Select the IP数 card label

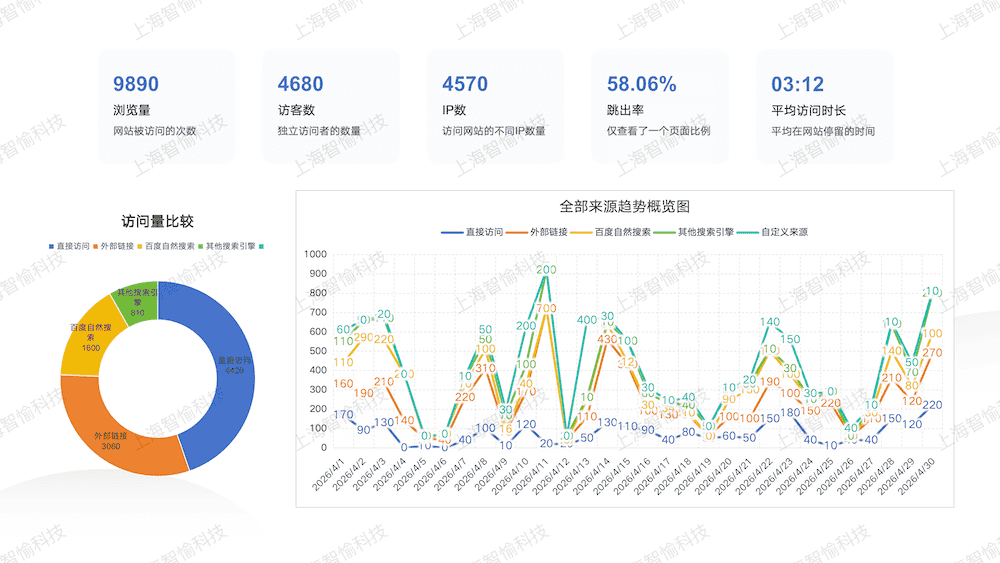coord(454,110)
